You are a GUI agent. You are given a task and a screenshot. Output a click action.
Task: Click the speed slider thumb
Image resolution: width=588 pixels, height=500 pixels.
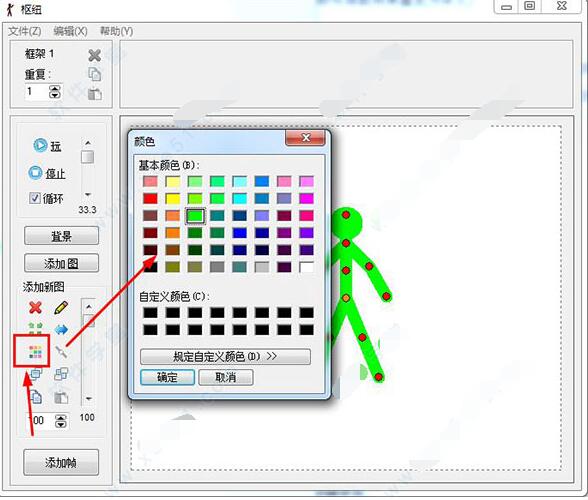(x=88, y=157)
